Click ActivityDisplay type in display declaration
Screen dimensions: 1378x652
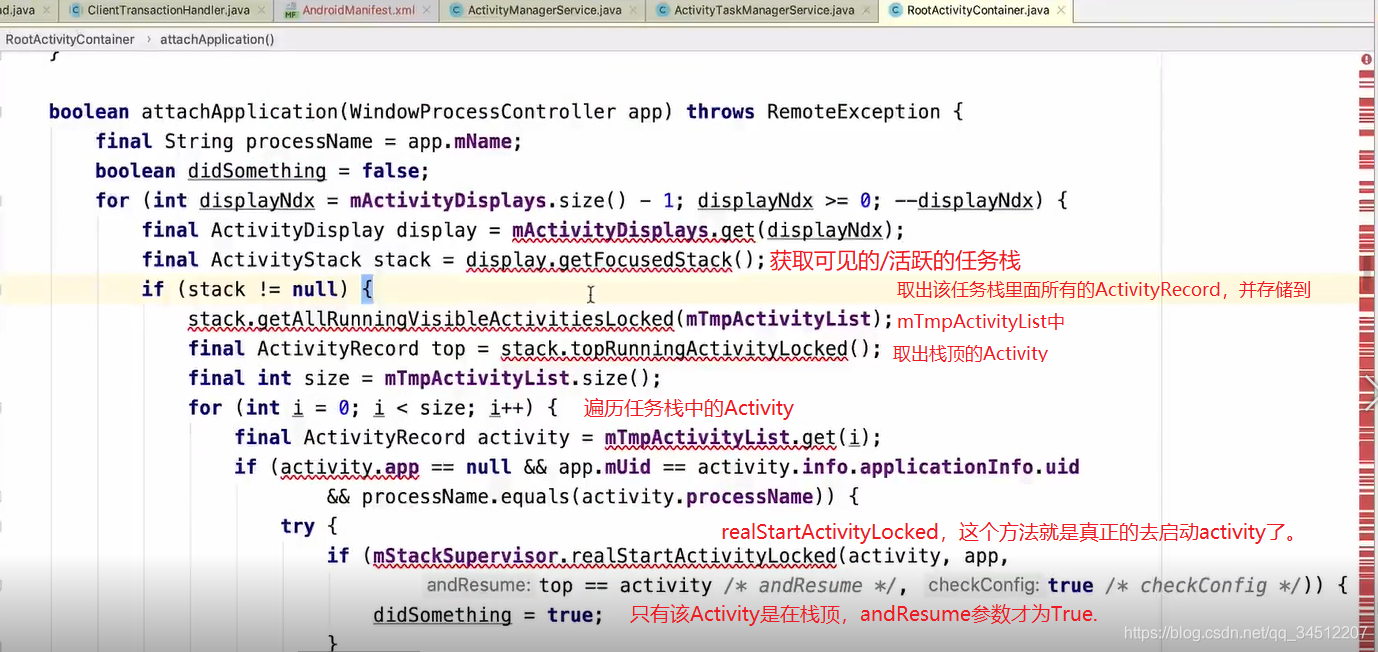pyautogui.click(x=297, y=230)
